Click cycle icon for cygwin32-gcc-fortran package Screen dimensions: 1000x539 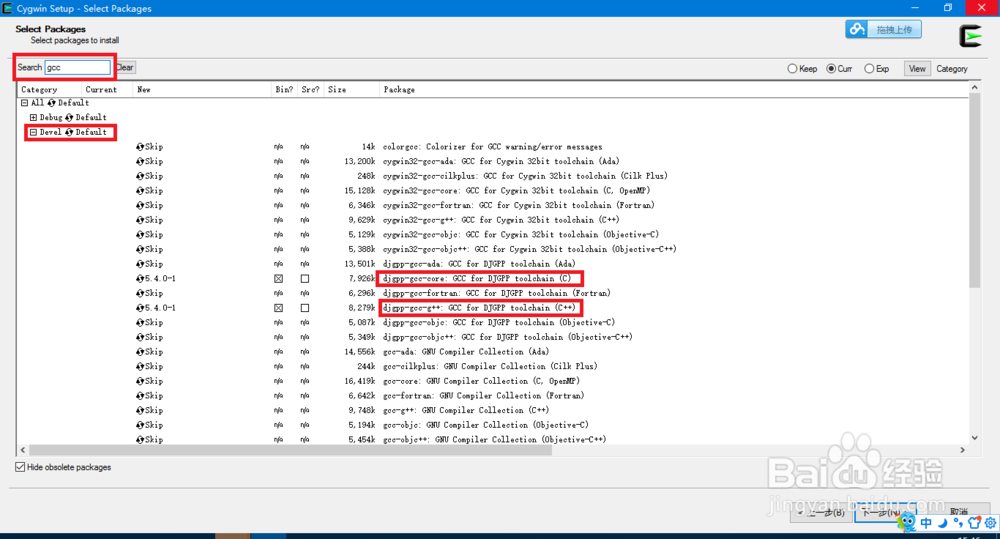pos(140,205)
